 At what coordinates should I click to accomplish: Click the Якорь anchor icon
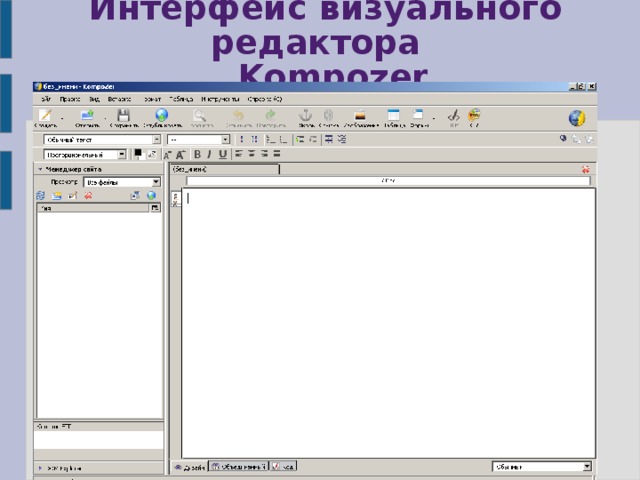pos(306,115)
